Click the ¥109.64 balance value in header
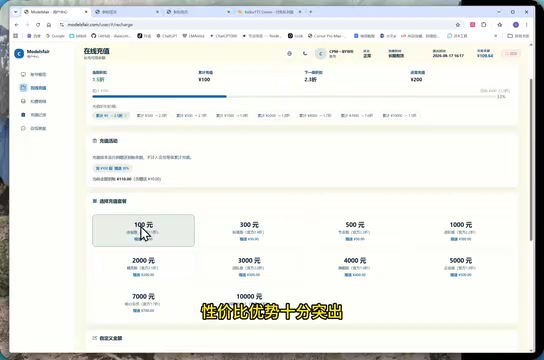This screenshot has height=360, width=544. point(485,55)
